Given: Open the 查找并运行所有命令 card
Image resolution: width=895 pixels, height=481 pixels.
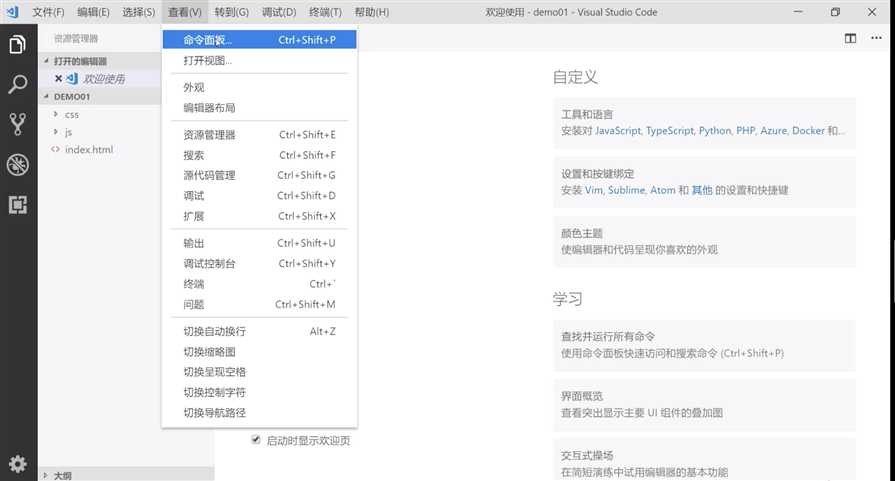Looking at the screenshot, I should pyautogui.click(x=704, y=345).
